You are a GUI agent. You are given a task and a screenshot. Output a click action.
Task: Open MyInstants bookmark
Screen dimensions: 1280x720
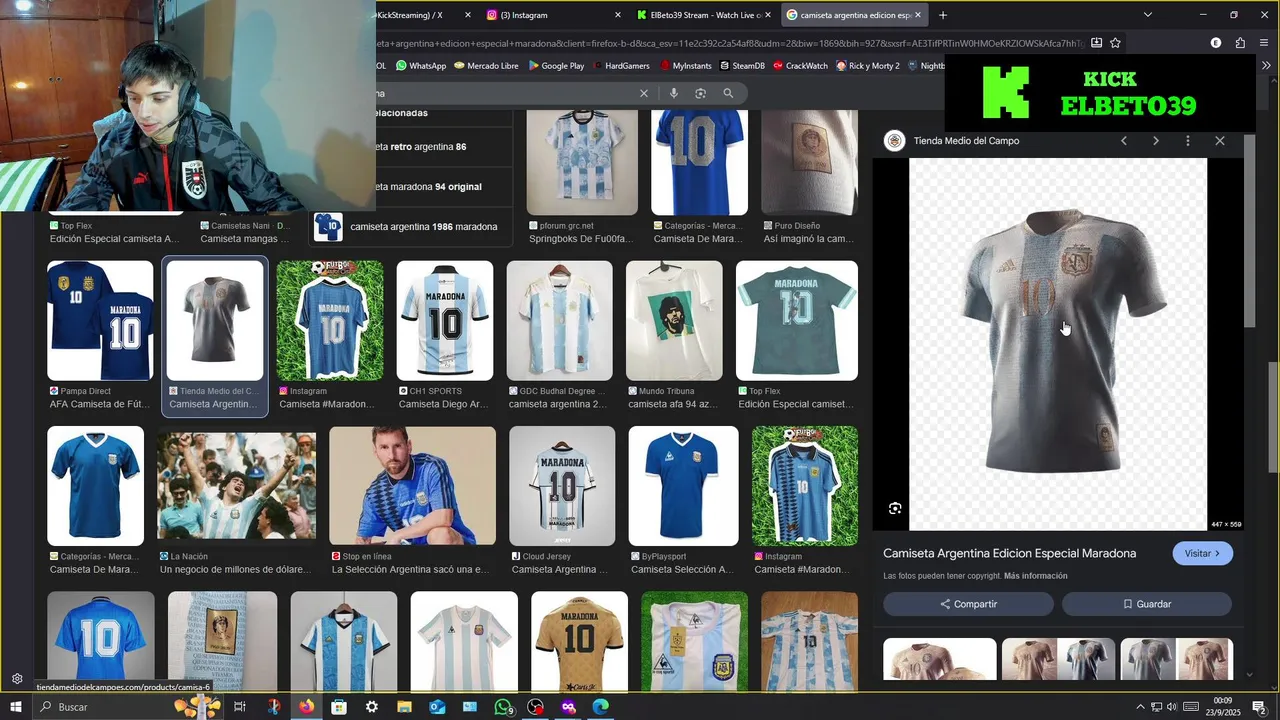tap(685, 66)
